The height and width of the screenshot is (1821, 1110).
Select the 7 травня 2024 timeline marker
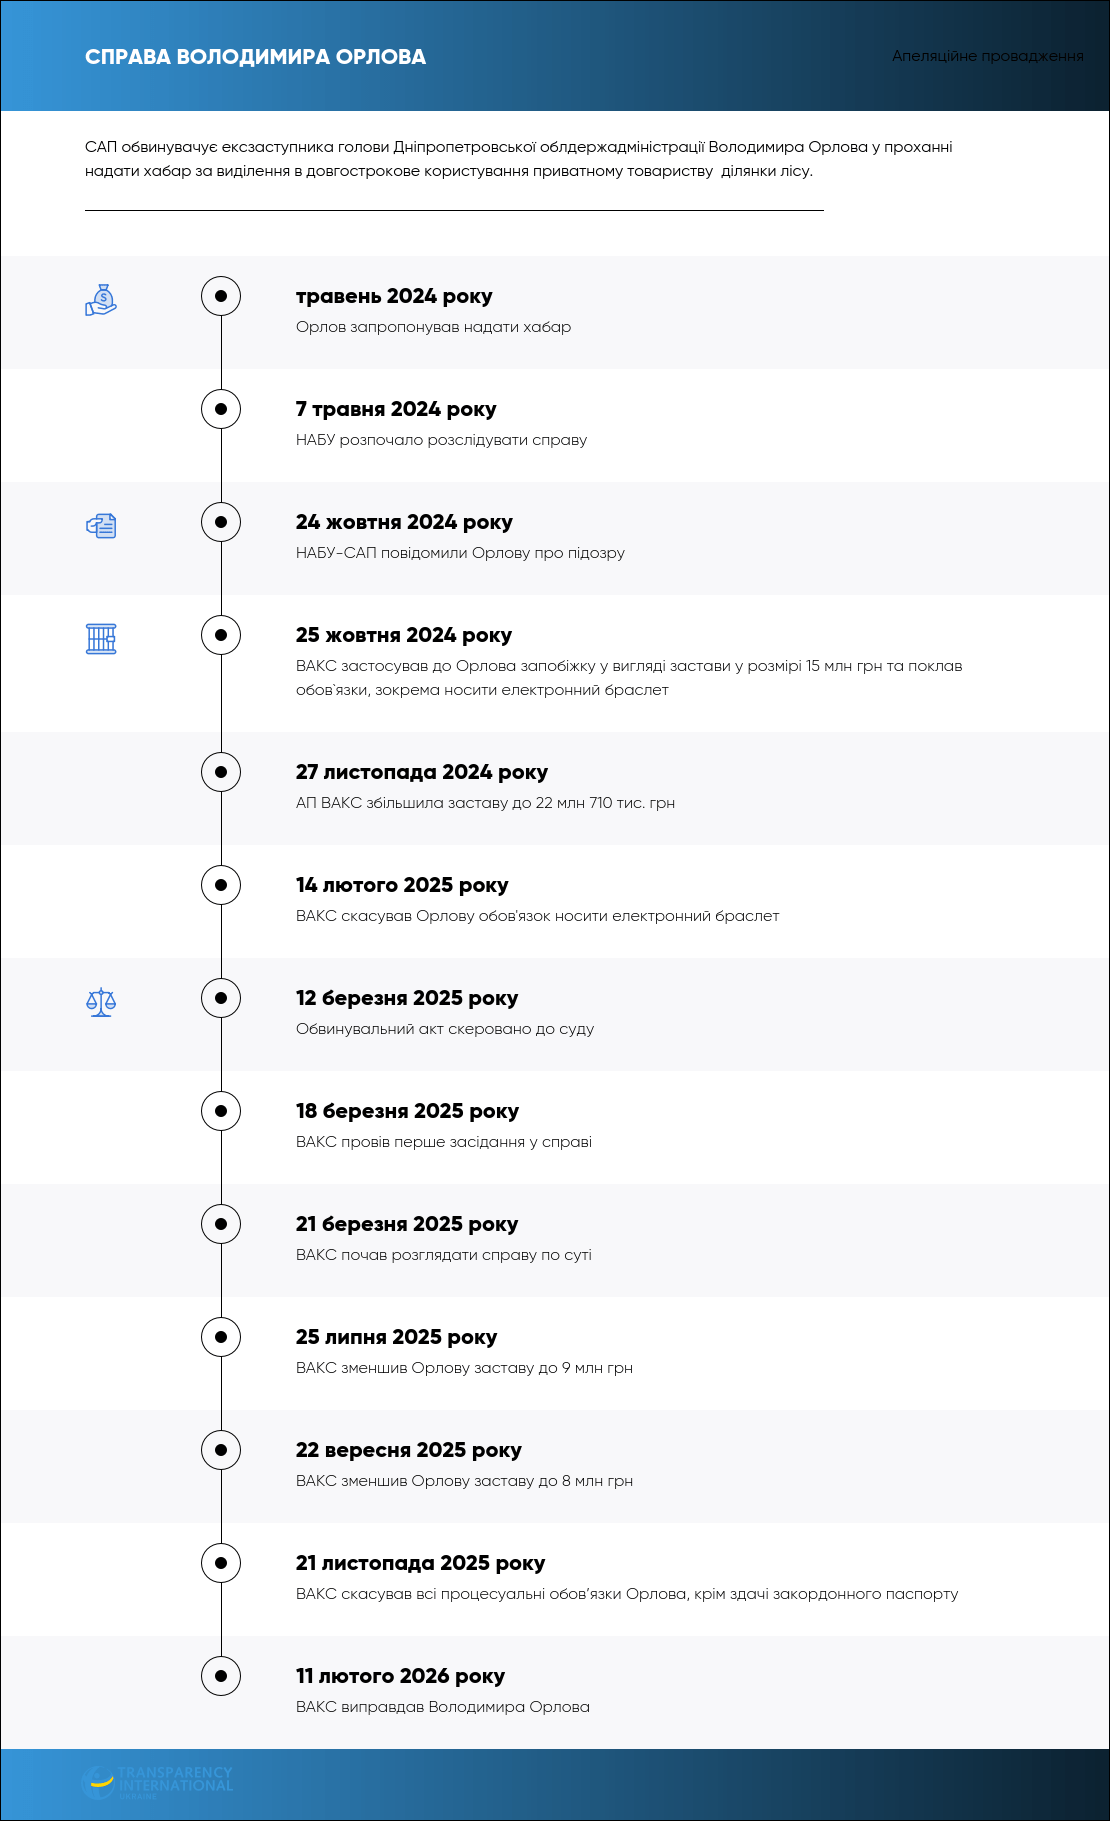[x=221, y=409]
